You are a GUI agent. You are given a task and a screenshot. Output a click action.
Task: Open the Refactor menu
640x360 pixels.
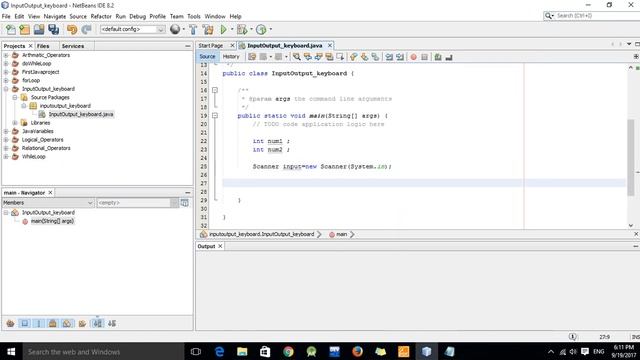[101, 16]
